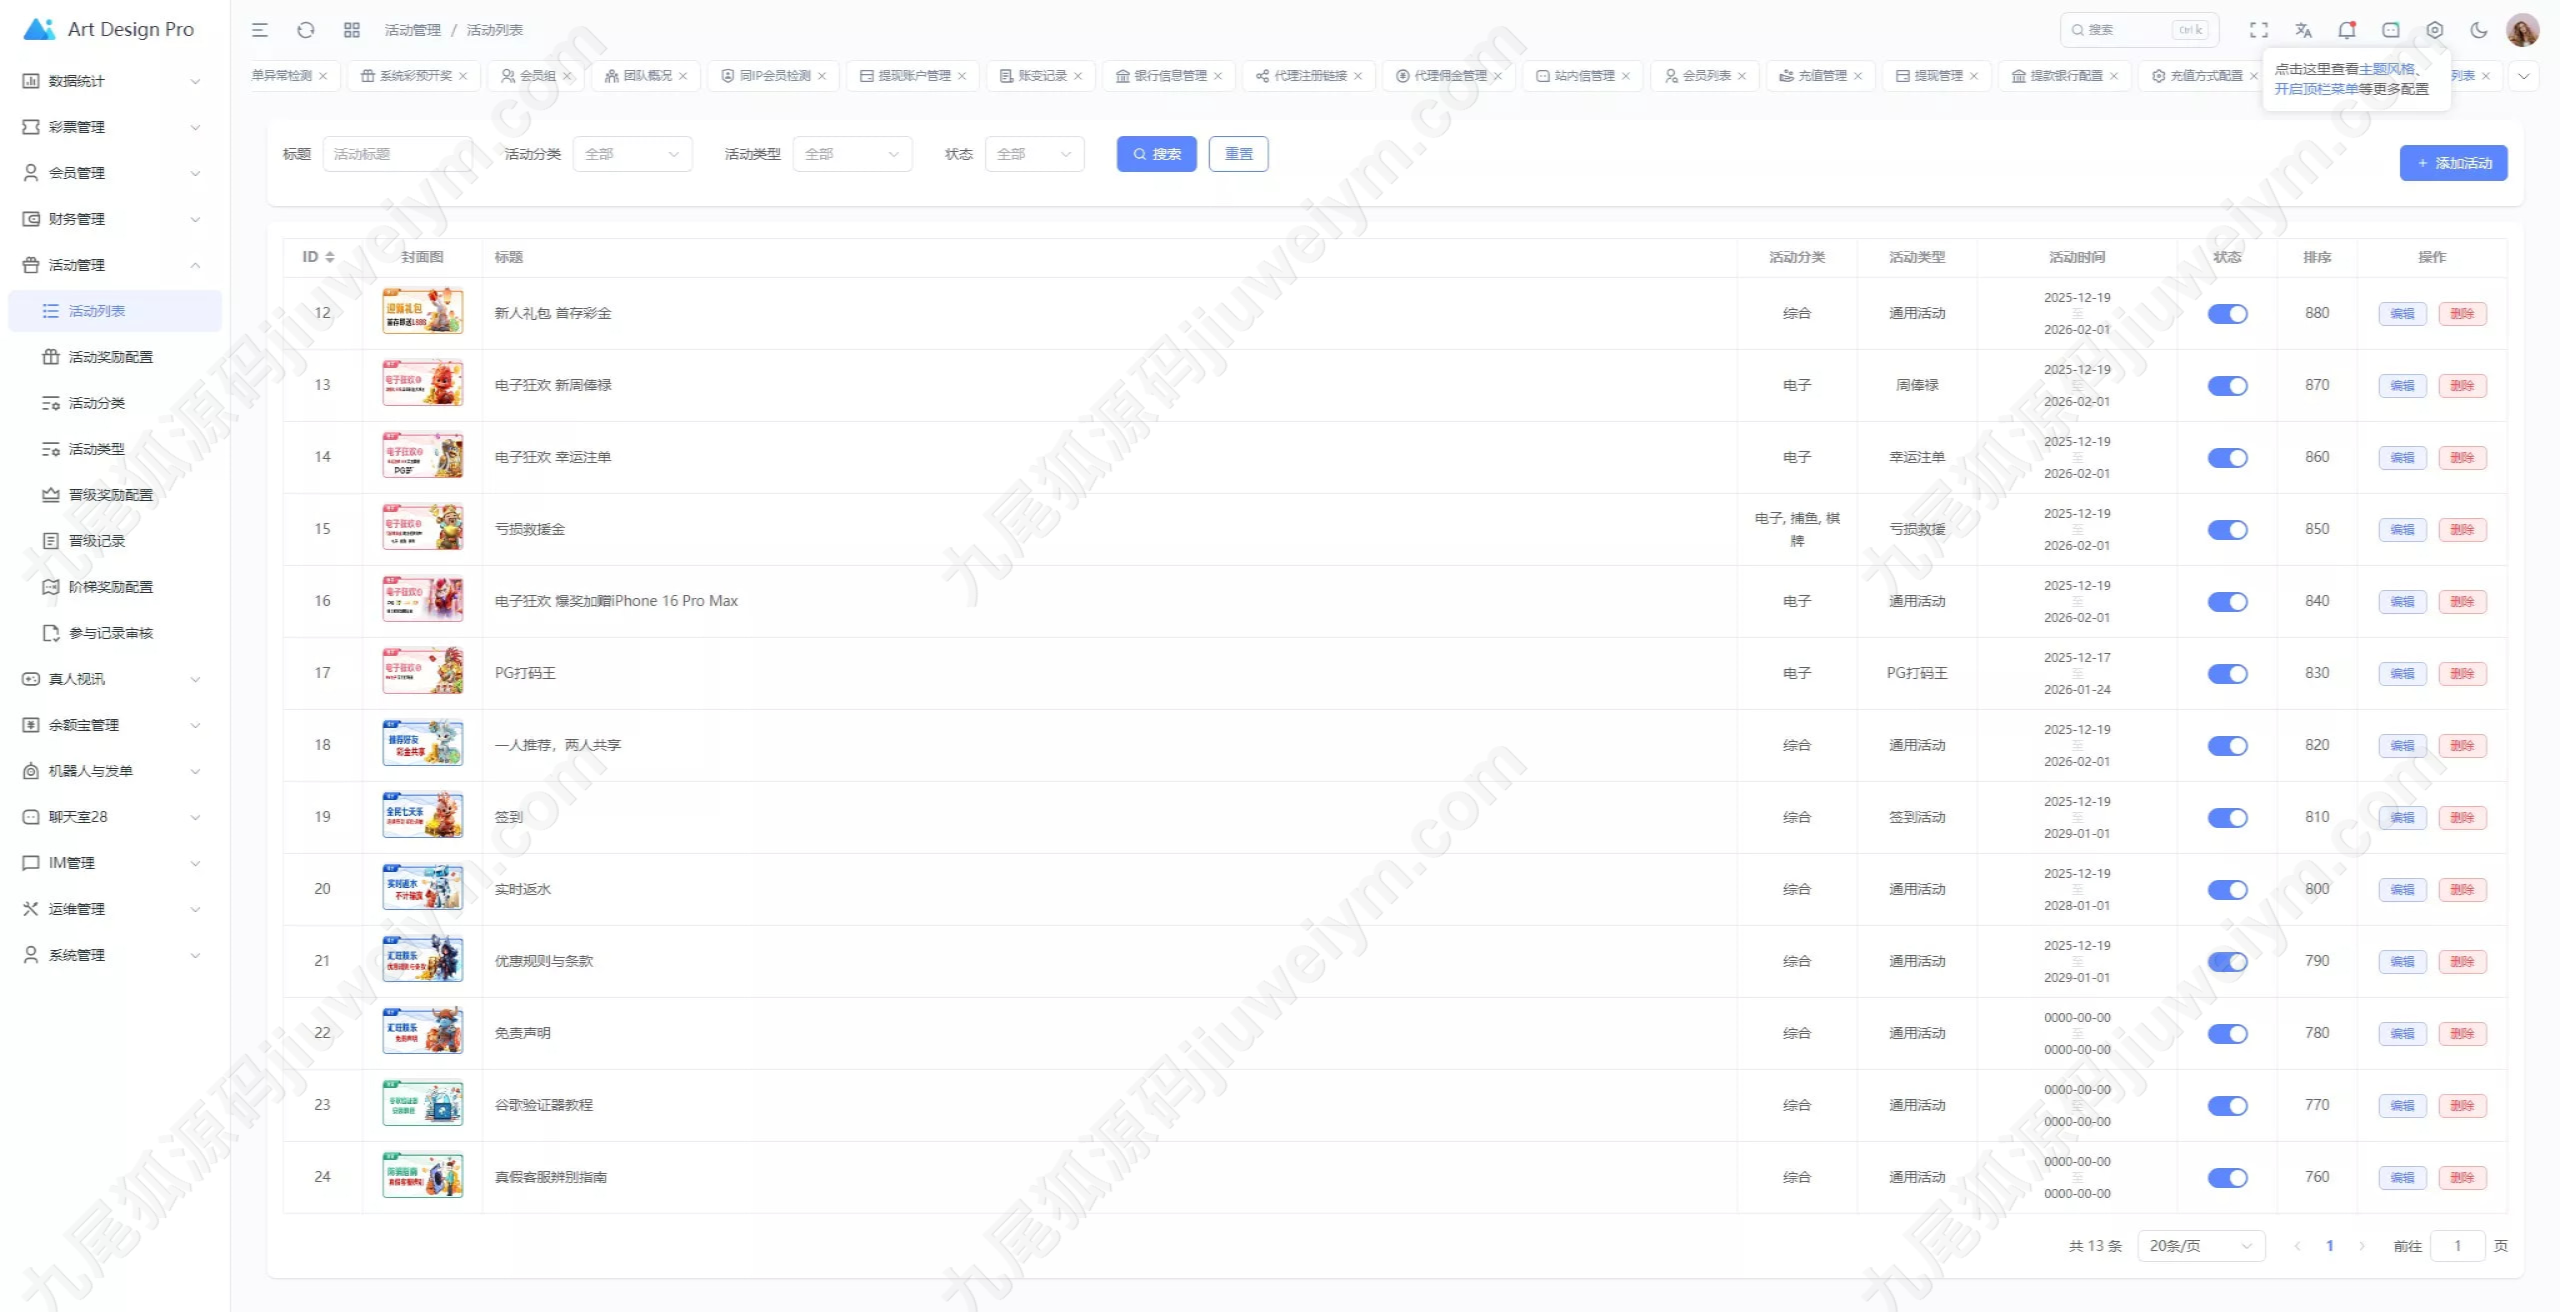Switch to dark mode moon icon

coord(2479,30)
